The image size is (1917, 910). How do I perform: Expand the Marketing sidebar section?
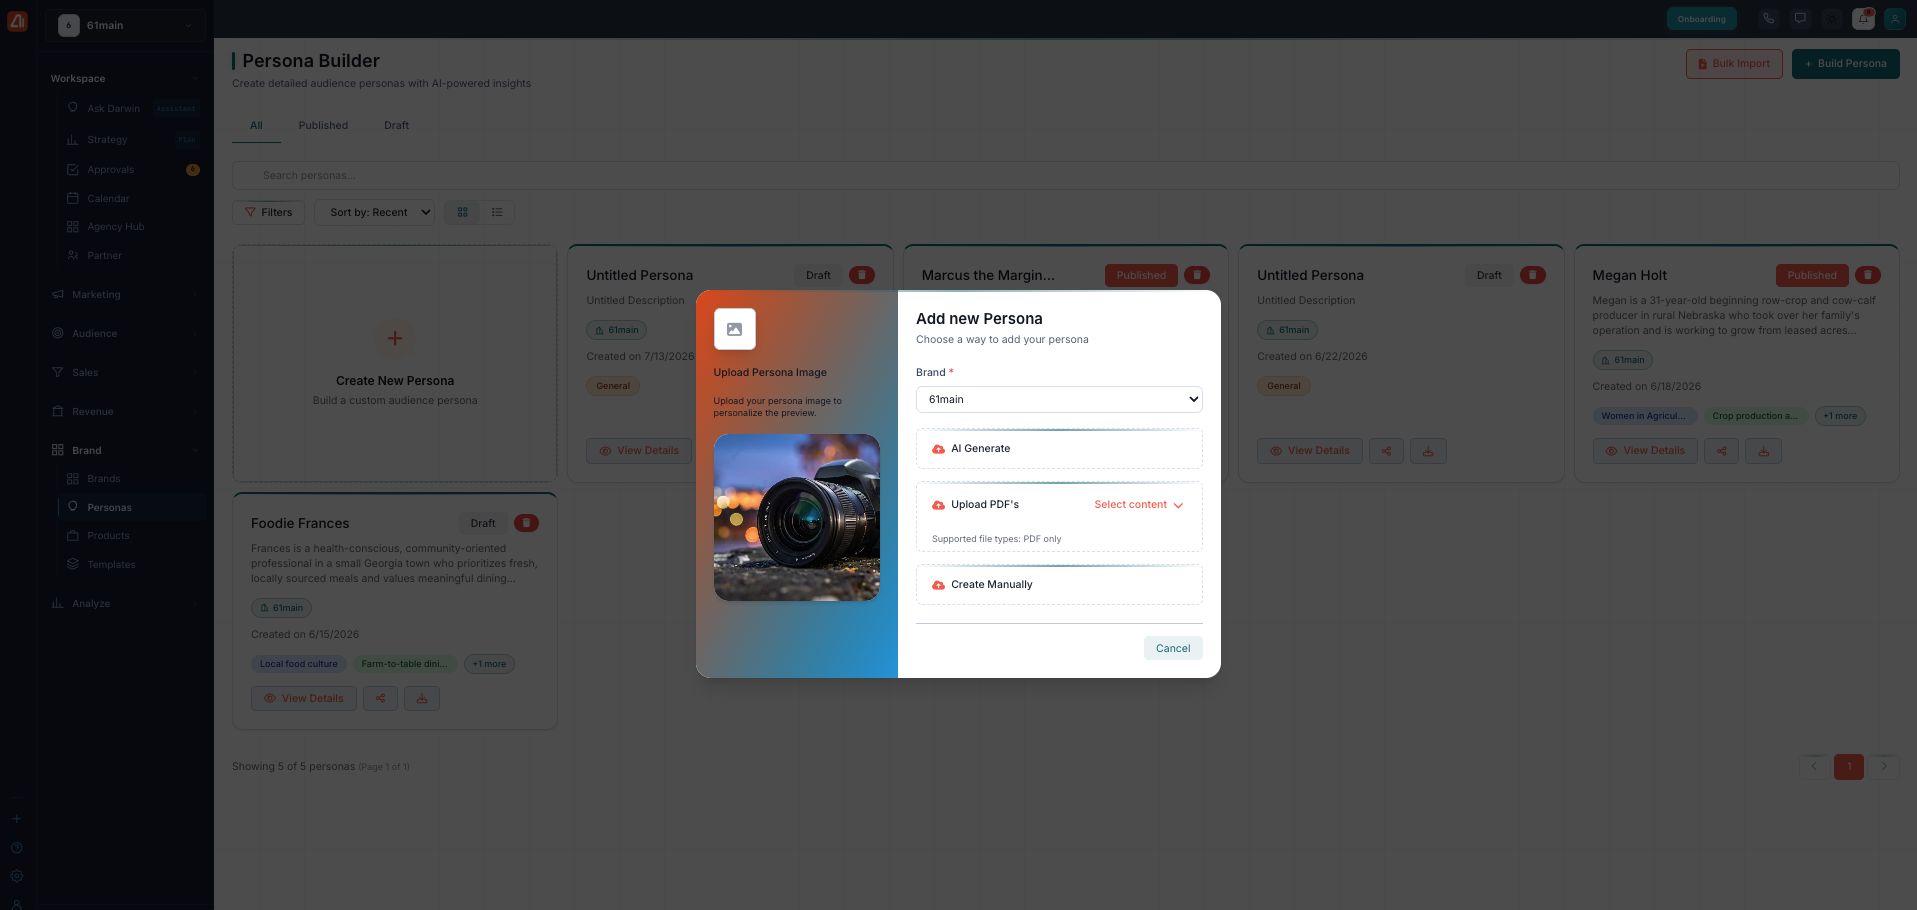pos(125,295)
